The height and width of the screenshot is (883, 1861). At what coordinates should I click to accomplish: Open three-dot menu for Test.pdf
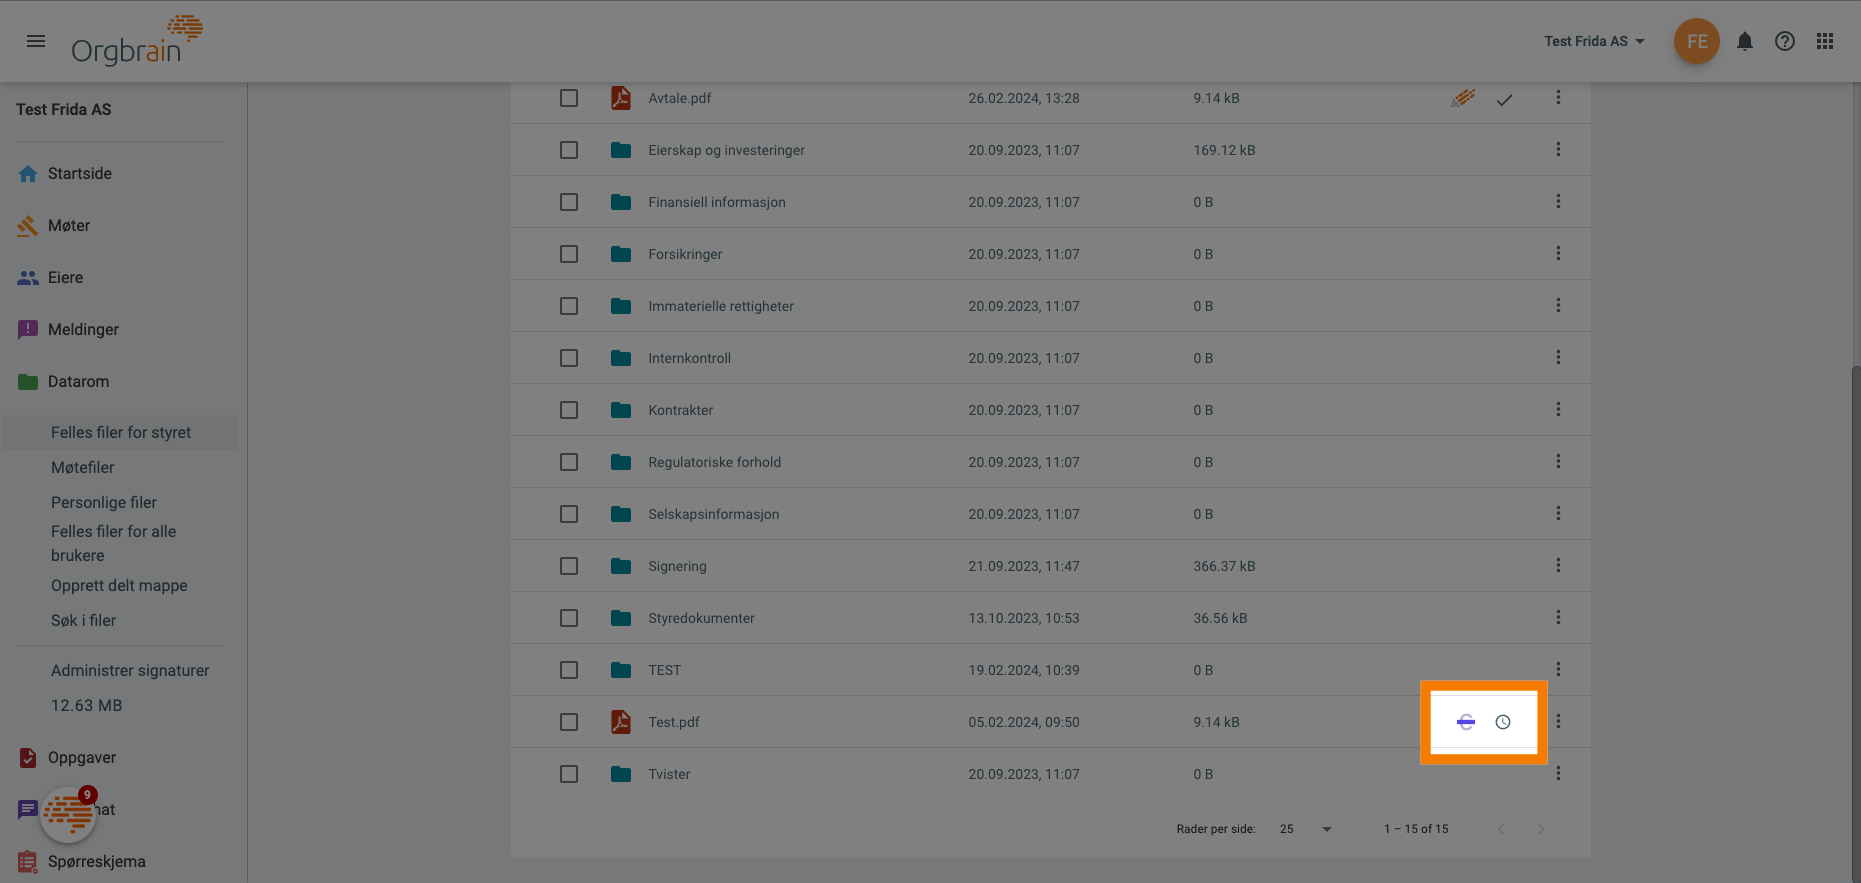1558,721
